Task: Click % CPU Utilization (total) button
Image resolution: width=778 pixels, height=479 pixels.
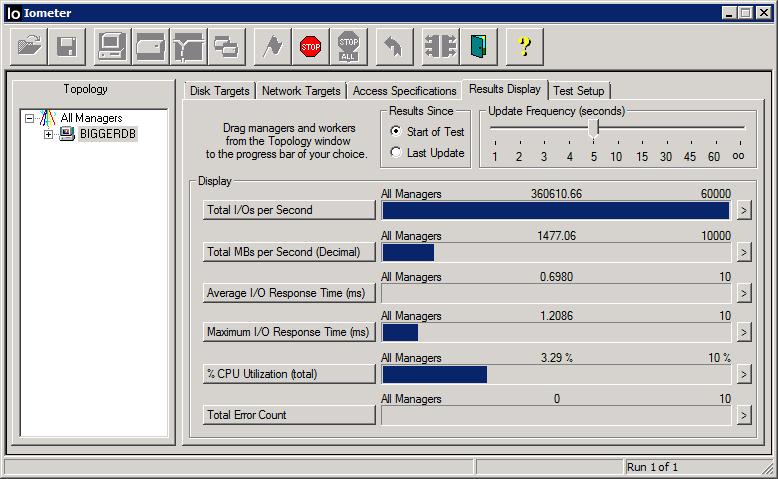Action: click(x=289, y=374)
